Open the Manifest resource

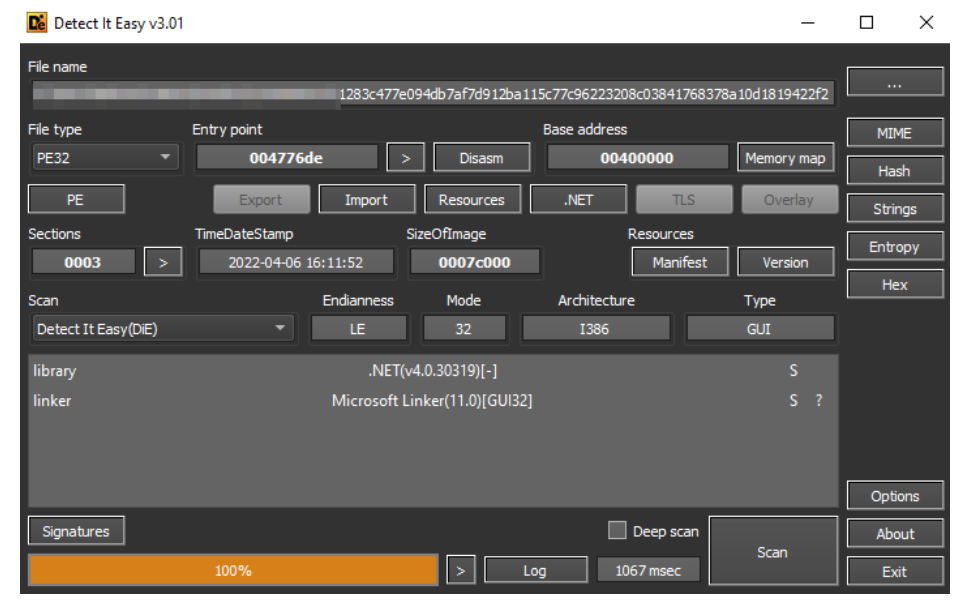(x=680, y=263)
